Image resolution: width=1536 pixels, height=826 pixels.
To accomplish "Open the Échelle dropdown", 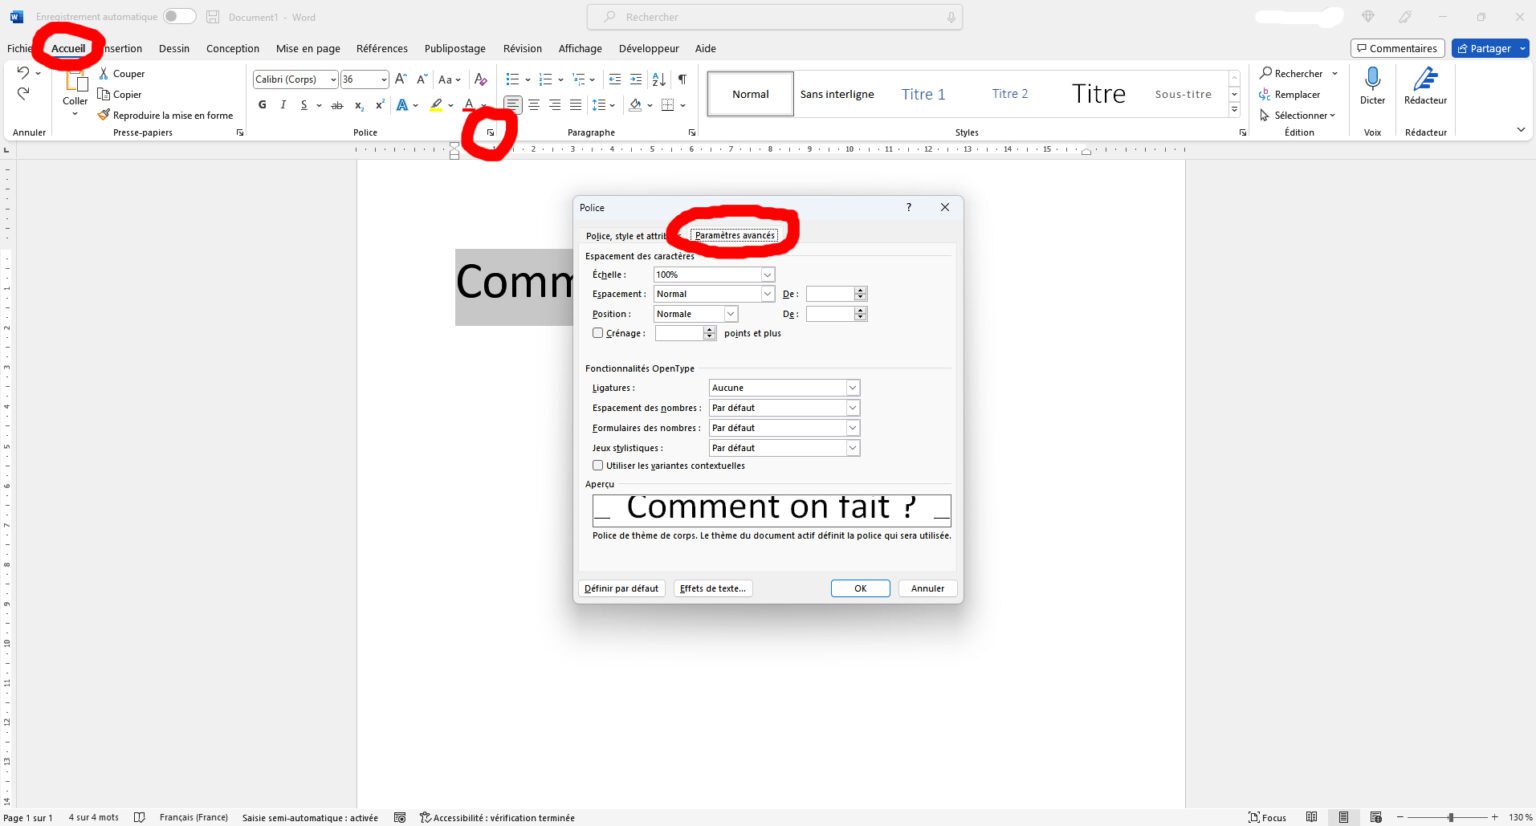I will click(x=766, y=274).
